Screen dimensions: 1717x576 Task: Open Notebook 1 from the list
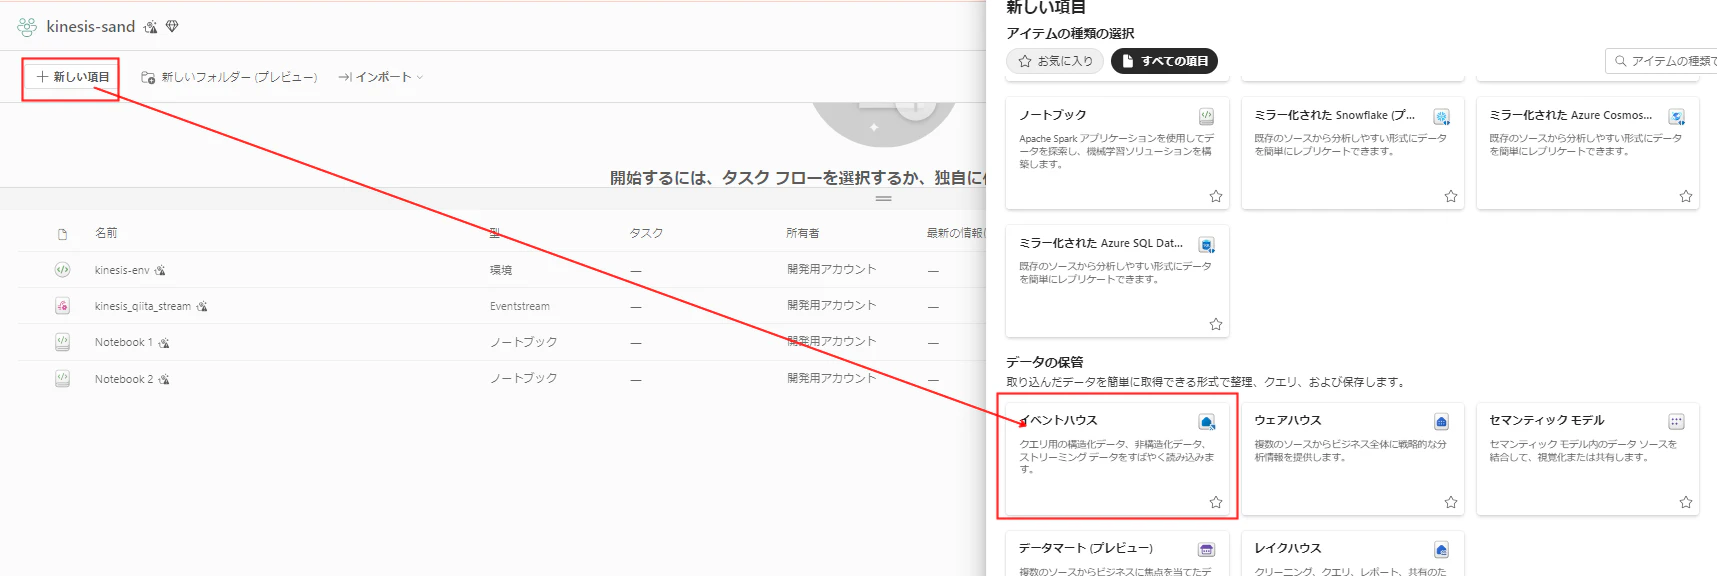tap(124, 342)
